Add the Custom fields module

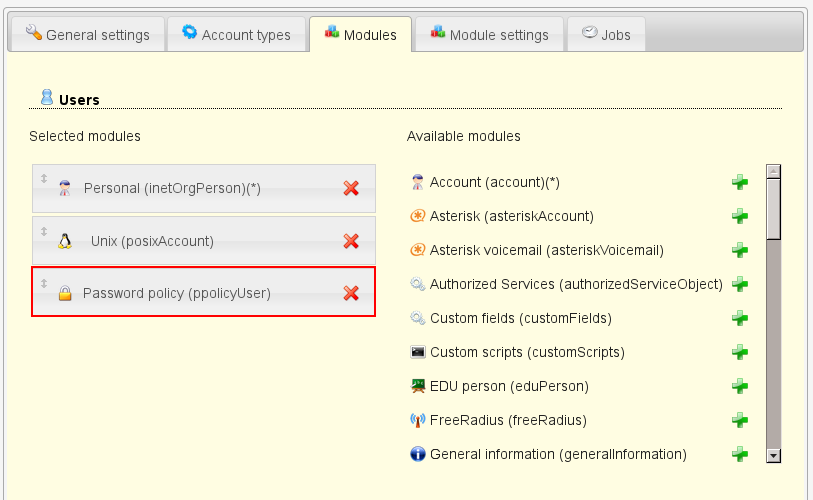[740, 318]
